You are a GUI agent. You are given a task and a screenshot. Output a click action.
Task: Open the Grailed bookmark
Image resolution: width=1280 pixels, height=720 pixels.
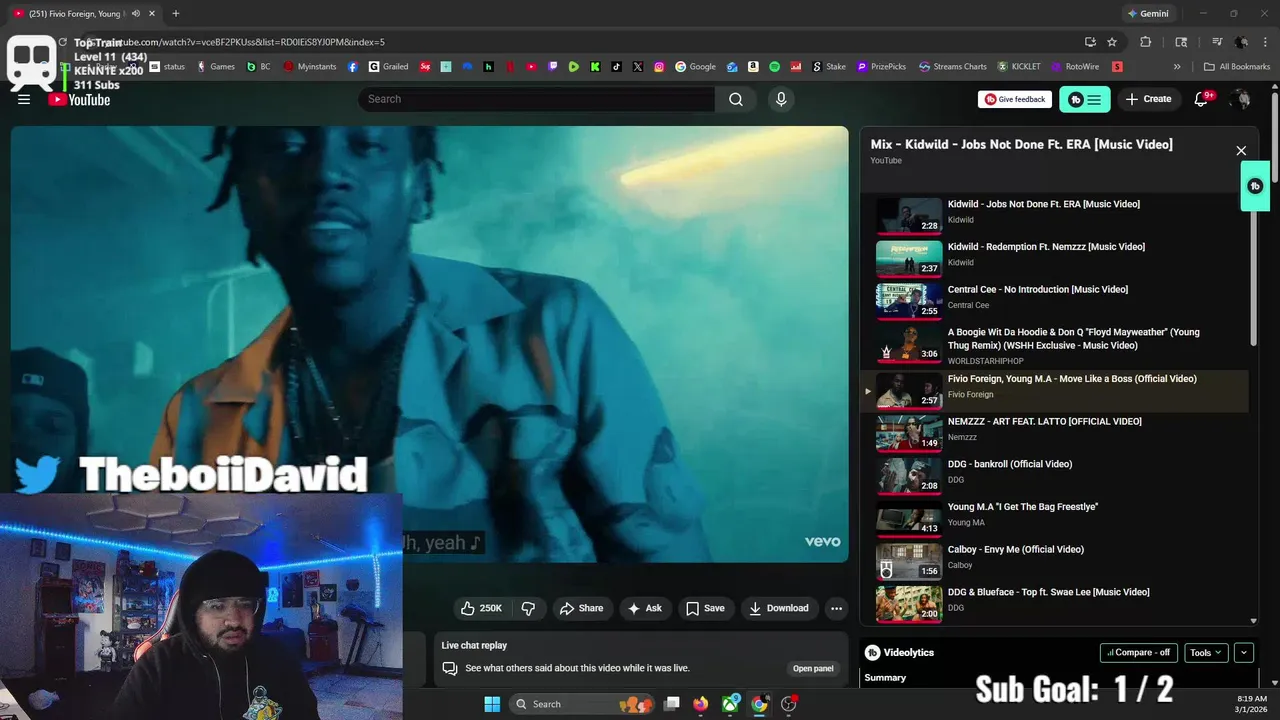[x=388, y=67]
